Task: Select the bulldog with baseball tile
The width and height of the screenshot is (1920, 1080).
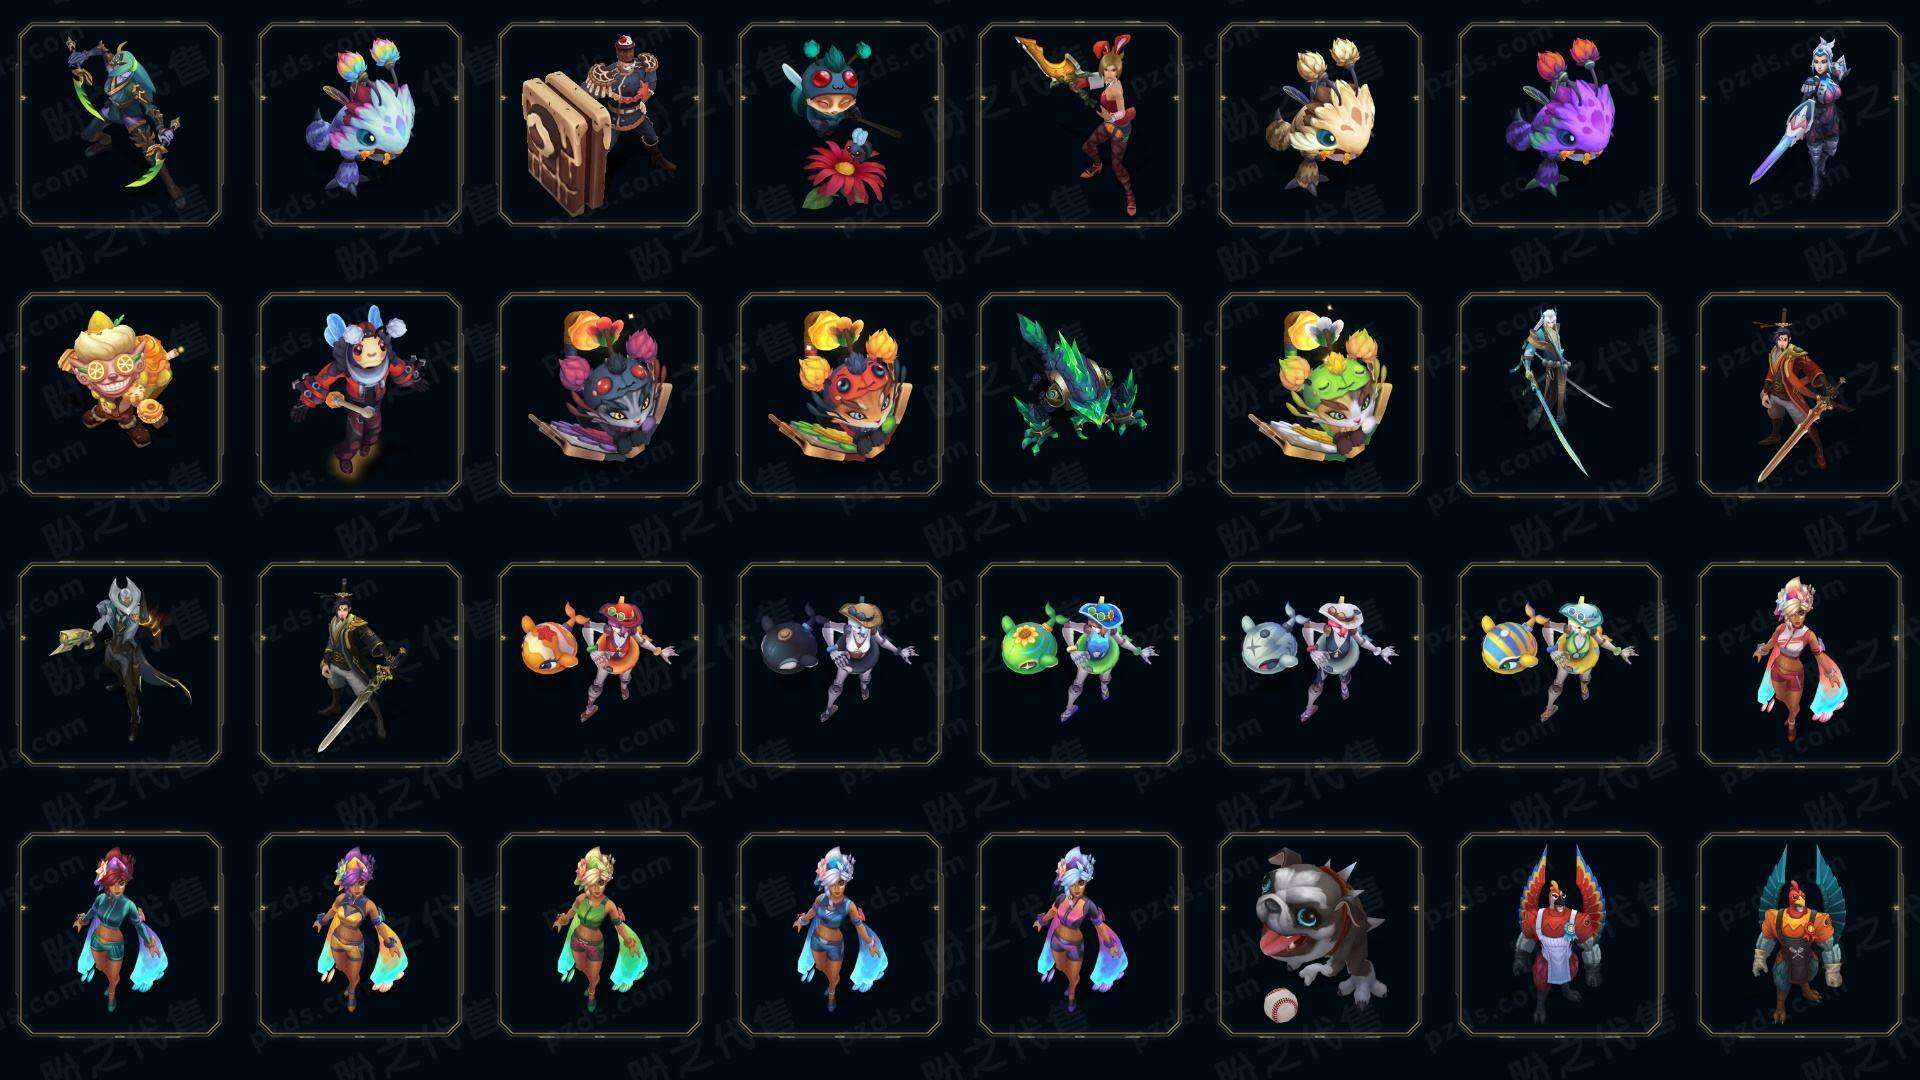Action: [1320, 934]
